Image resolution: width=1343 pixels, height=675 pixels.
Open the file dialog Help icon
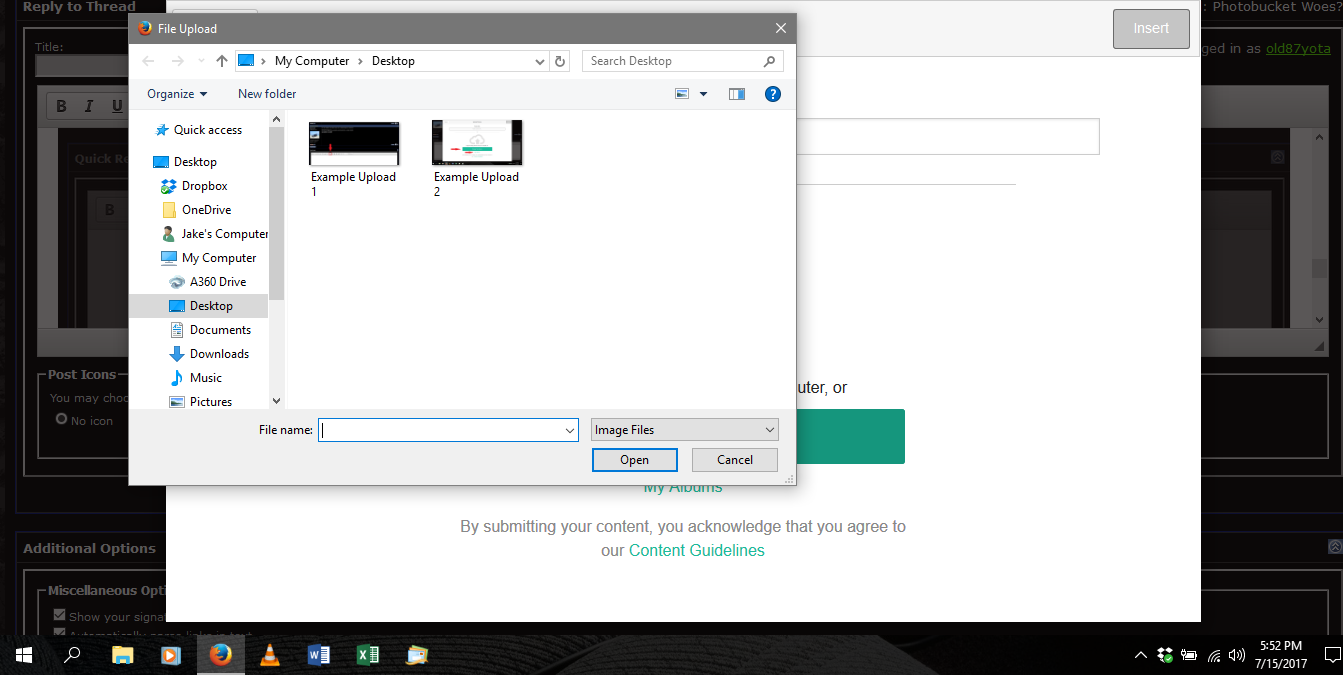click(x=772, y=94)
